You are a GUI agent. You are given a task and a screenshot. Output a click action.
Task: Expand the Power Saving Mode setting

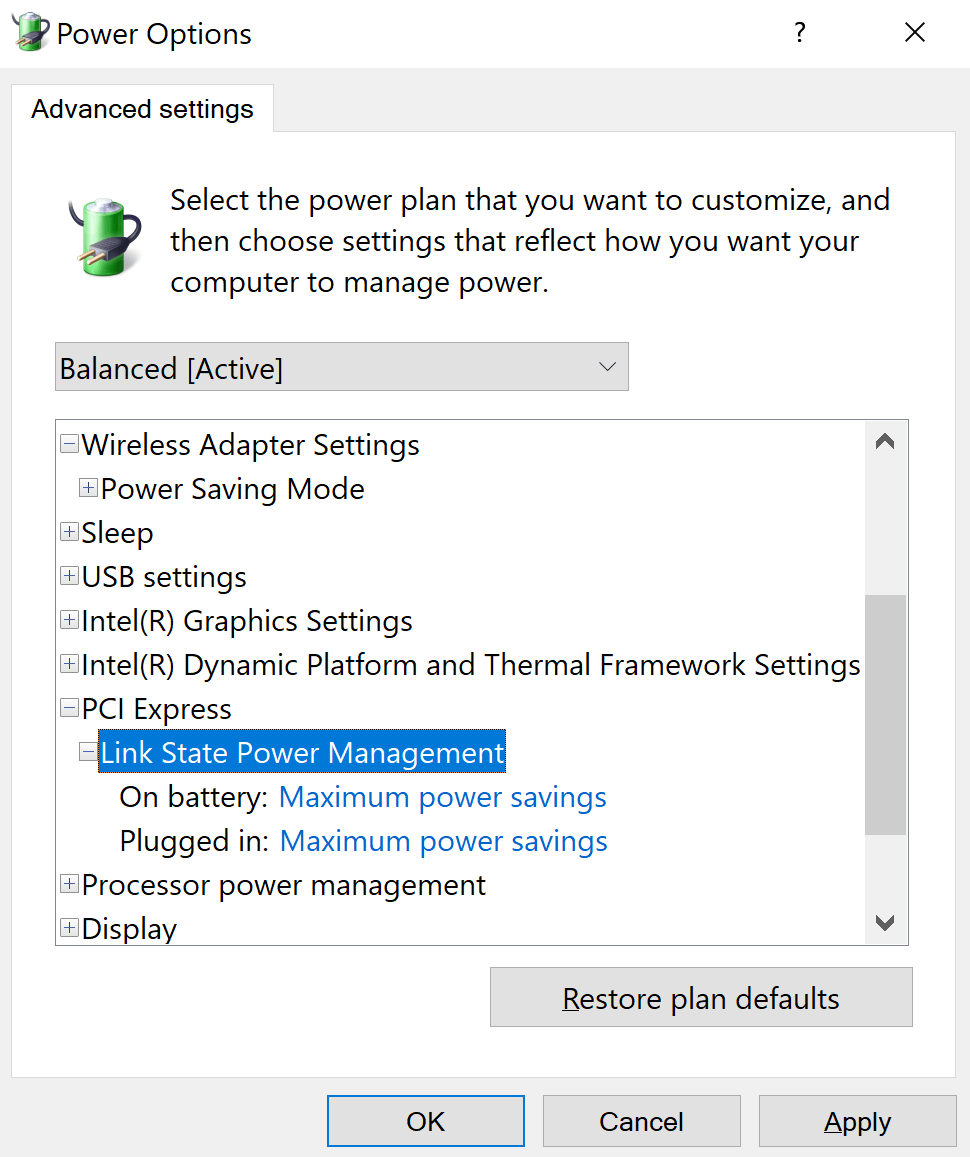tap(88, 488)
